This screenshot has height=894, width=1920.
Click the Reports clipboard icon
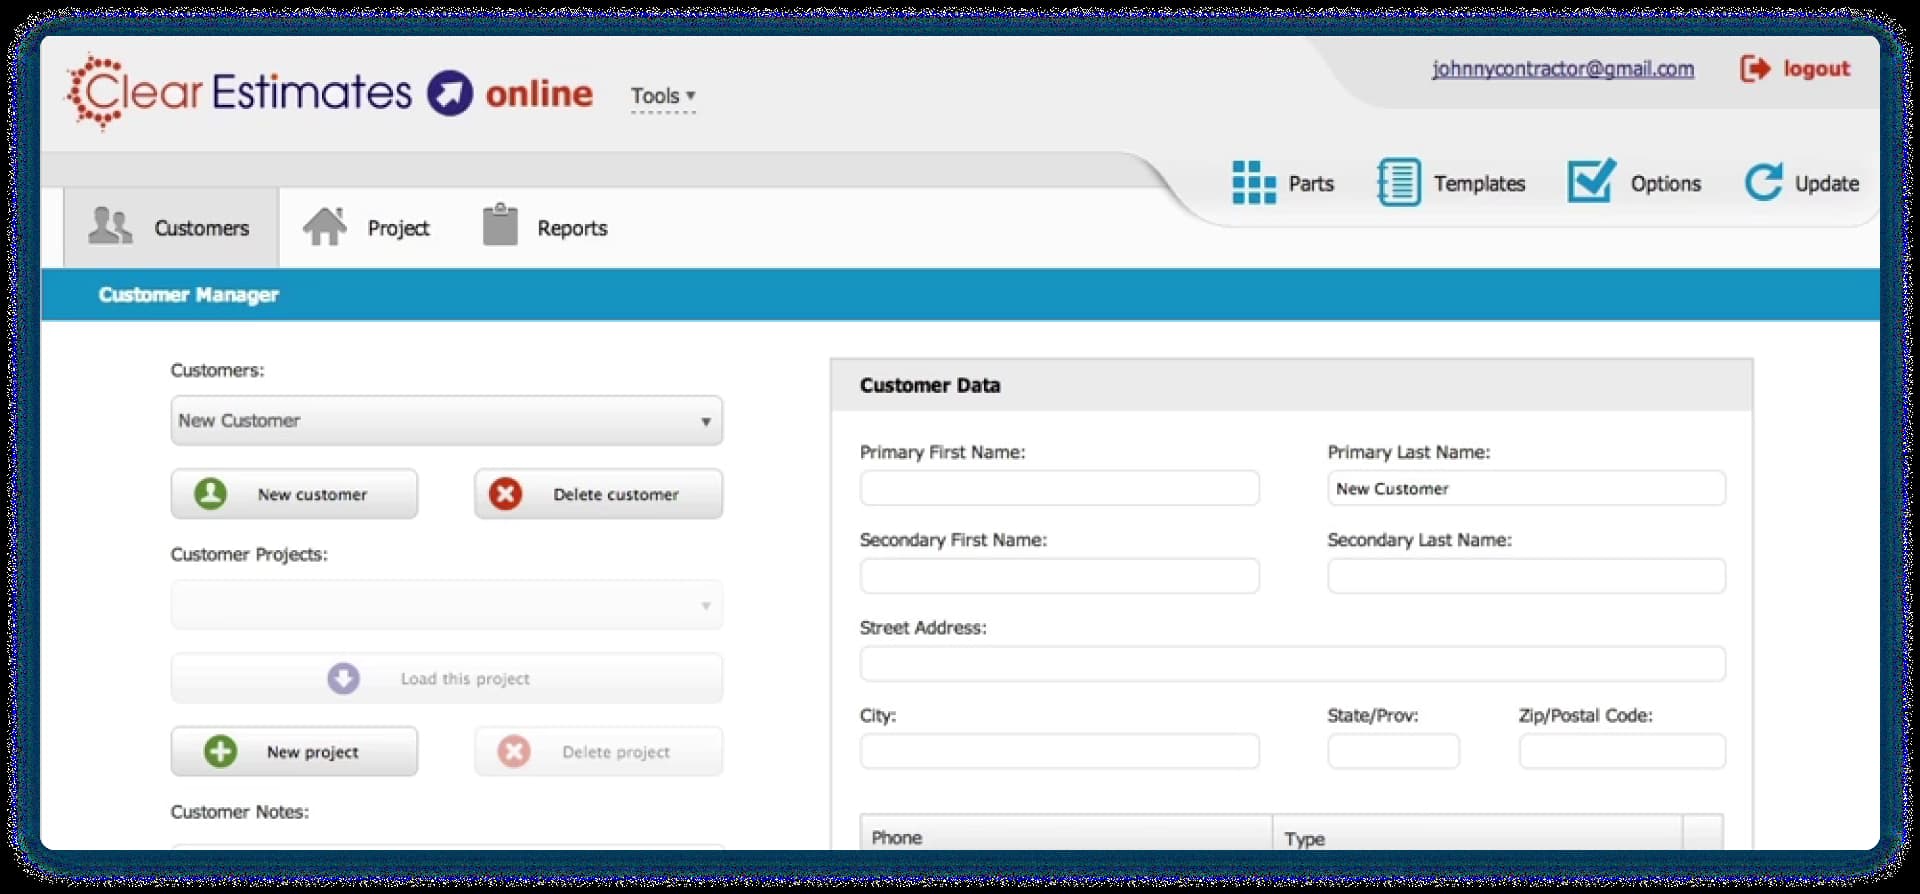click(500, 226)
